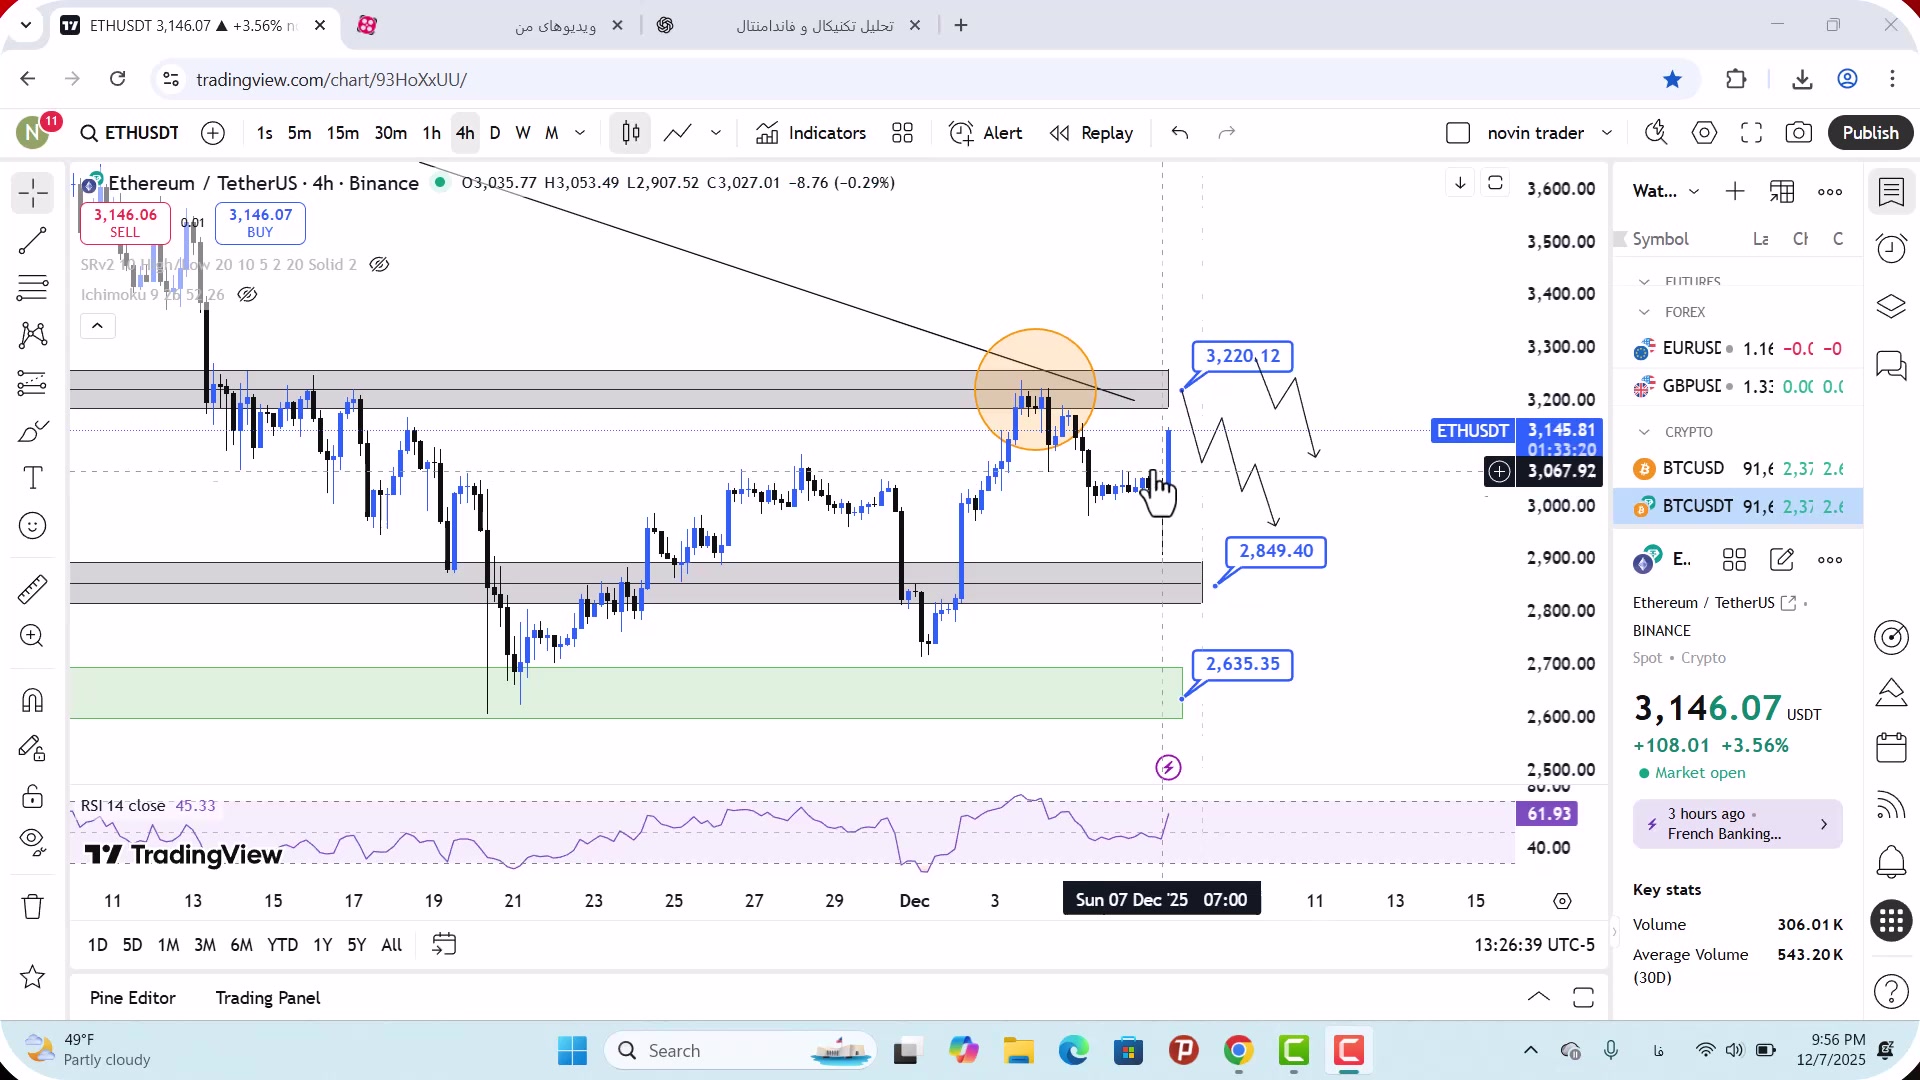1920x1080 pixels.
Task: Open the go to date icon
Action: [444, 944]
